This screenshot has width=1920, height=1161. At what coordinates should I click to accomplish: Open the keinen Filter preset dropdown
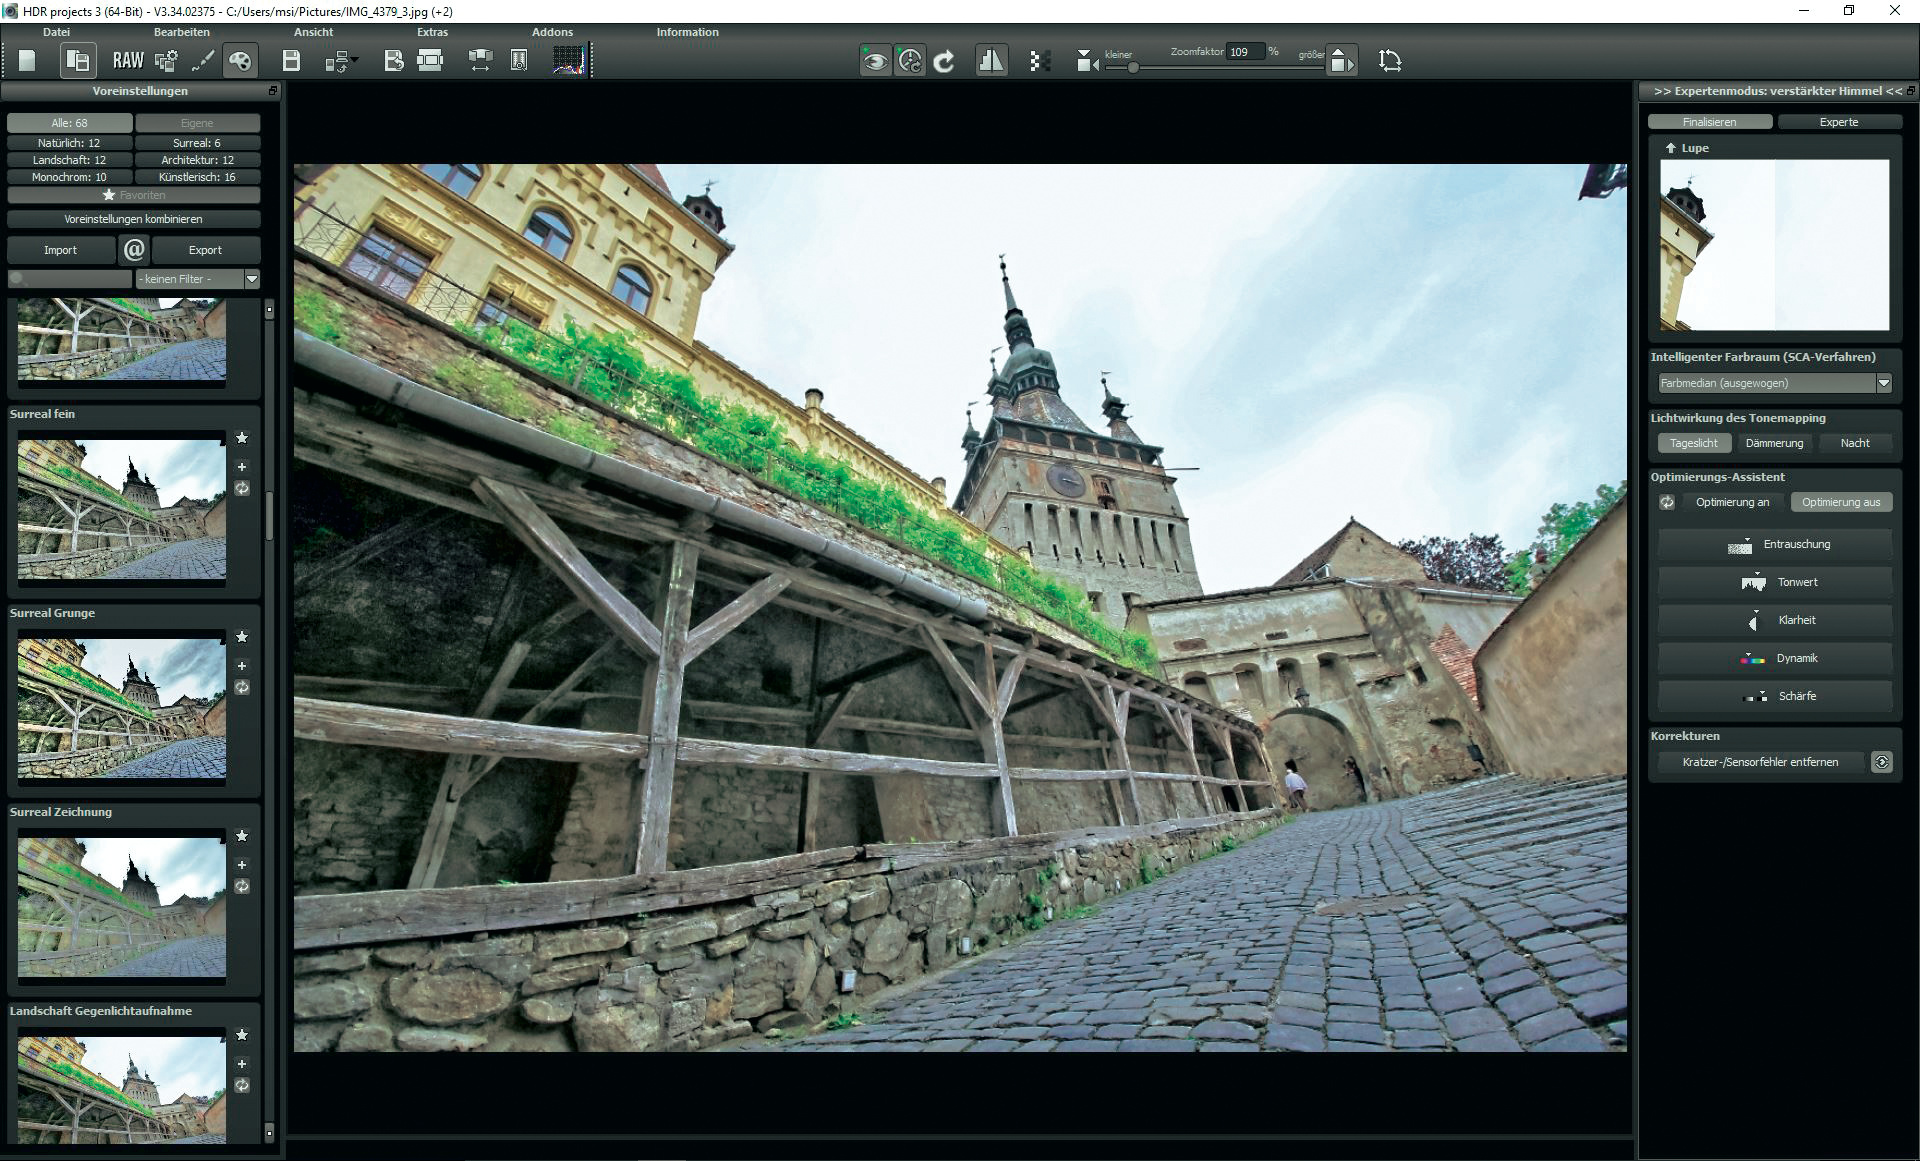click(252, 279)
